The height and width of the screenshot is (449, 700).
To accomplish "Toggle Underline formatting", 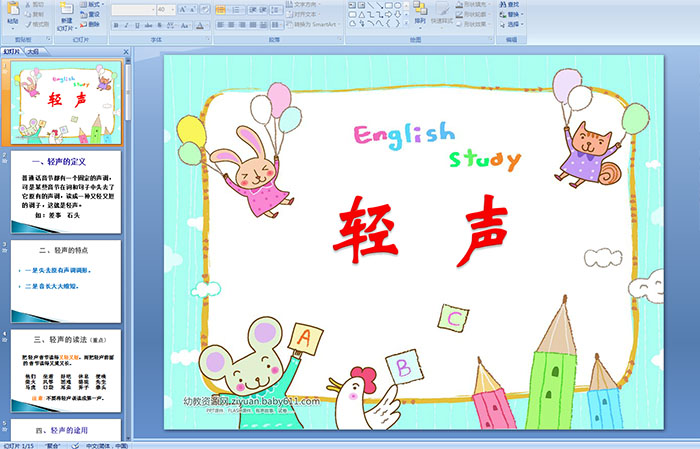I will [135, 24].
